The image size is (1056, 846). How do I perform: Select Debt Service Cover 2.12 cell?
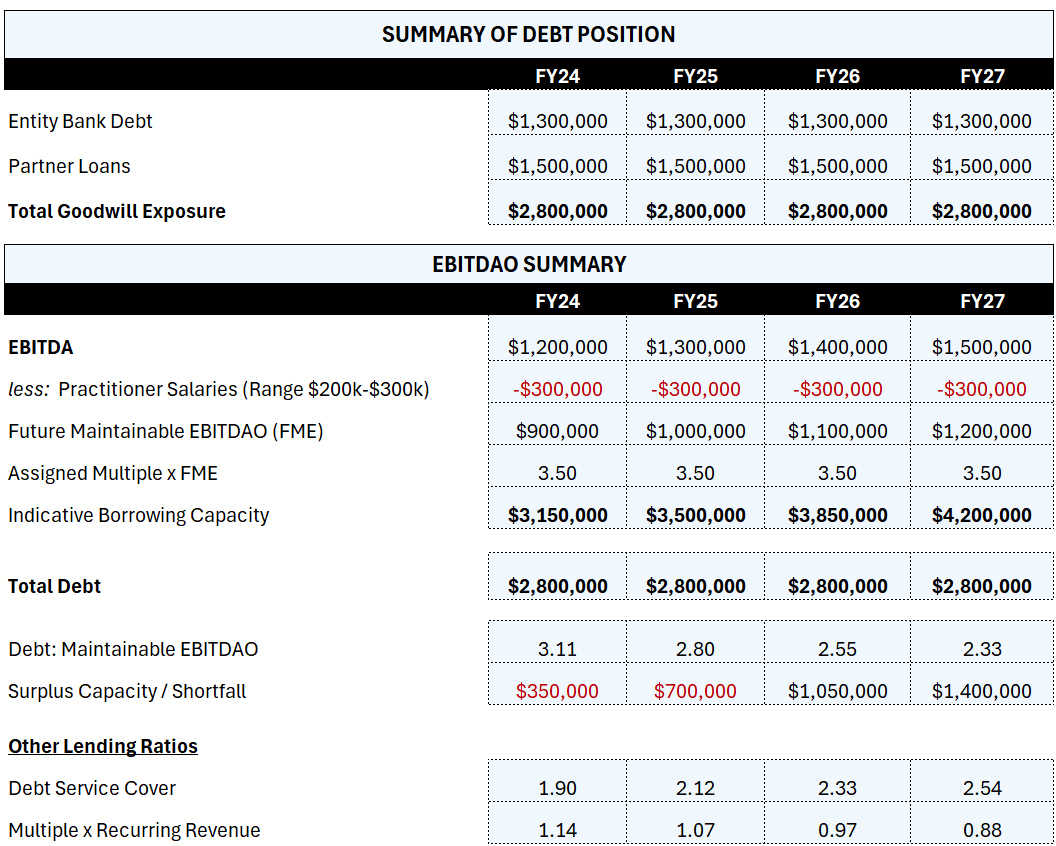(695, 788)
